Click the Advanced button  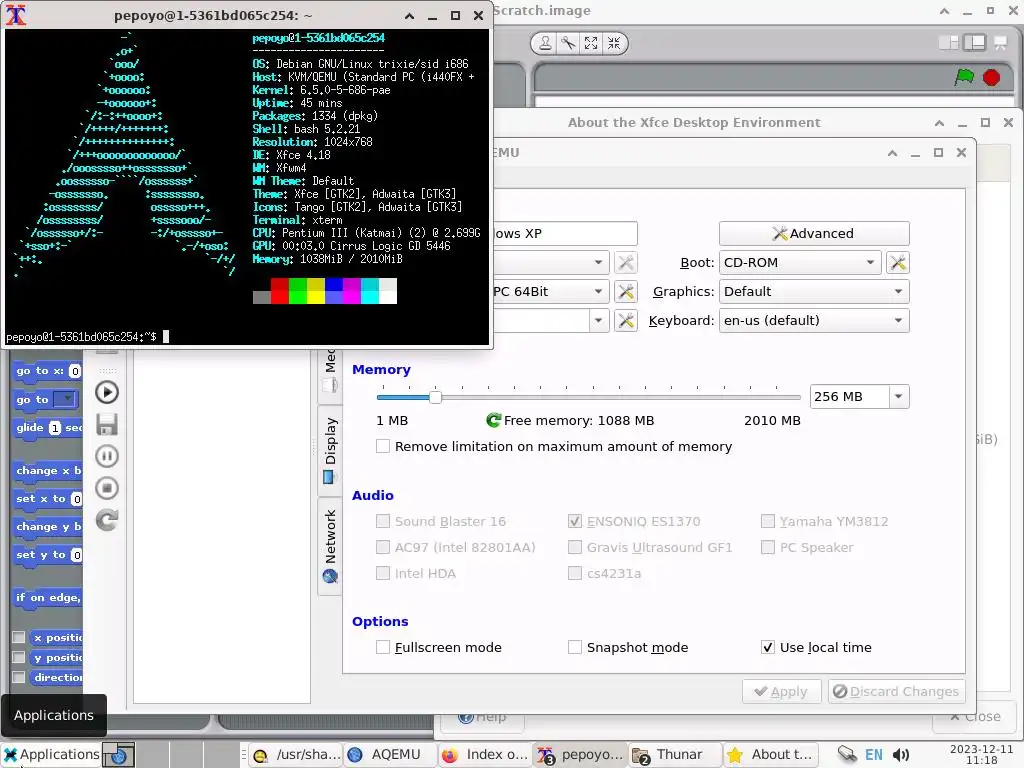(814, 233)
